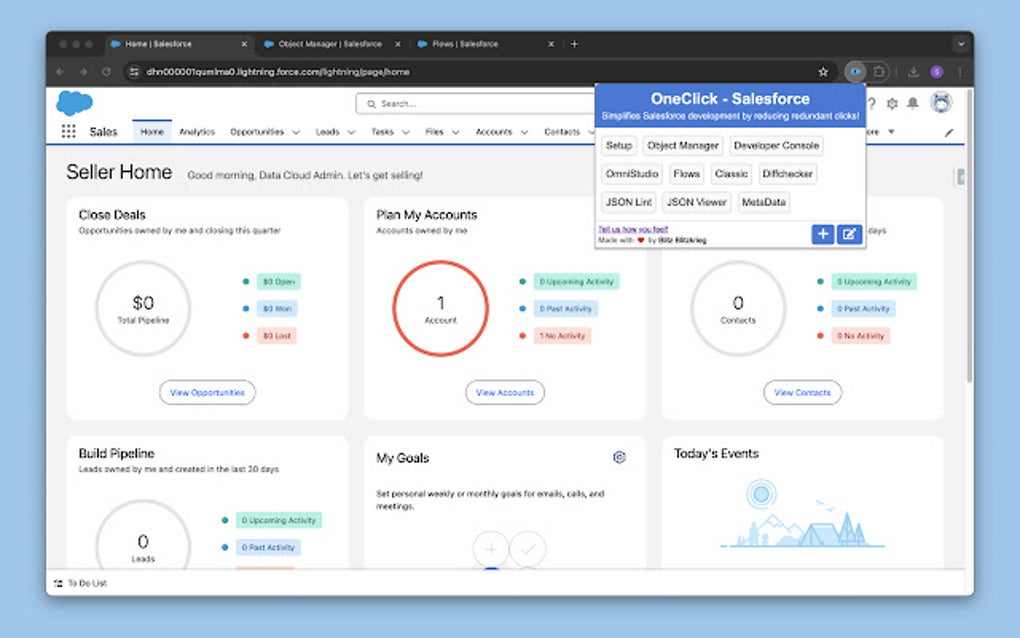Click the browser downloads icon
This screenshot has height=638, width=1020.
(x=914, y=71)
